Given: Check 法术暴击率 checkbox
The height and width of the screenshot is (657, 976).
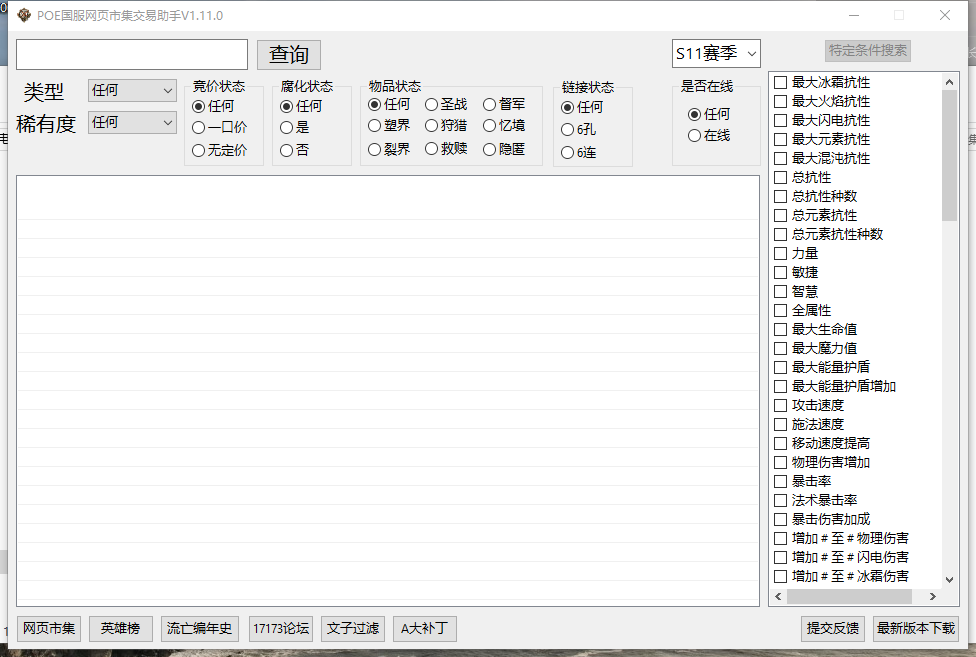Looking at the screenshot, I should [x=781, y=500].
